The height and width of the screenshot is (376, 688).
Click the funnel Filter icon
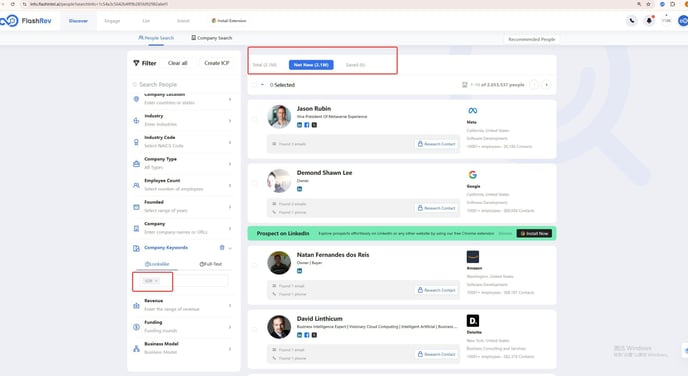pyautogui.click(x=136, y=63)
